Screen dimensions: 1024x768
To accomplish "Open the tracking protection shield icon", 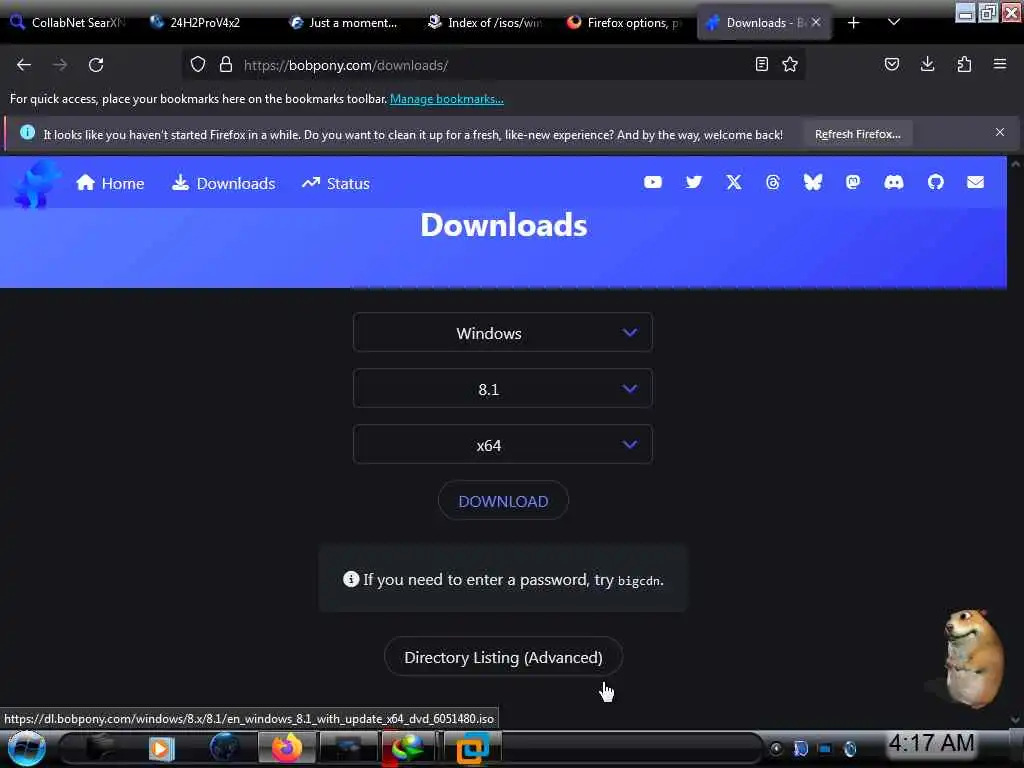I will tap(198, 64).
